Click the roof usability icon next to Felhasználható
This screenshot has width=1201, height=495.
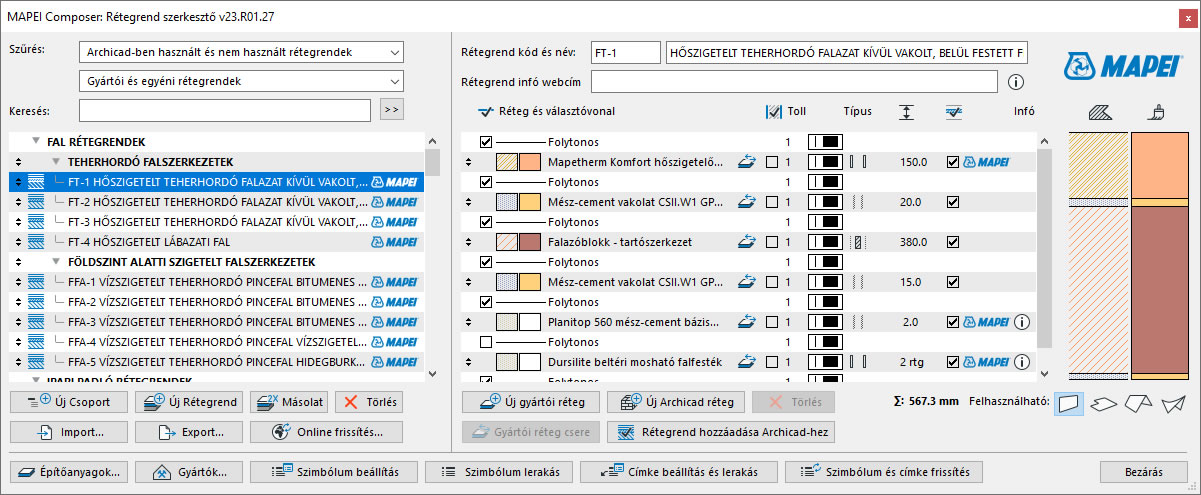click(1139, 403)
